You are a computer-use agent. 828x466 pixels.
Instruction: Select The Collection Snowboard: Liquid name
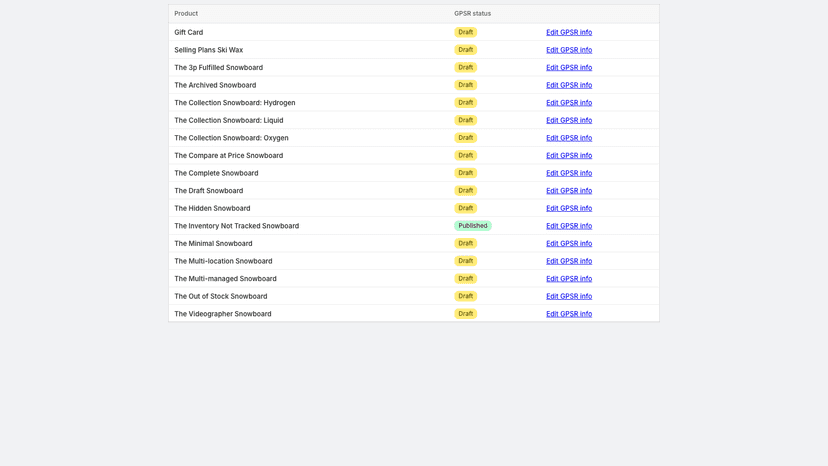pos(229,120)
